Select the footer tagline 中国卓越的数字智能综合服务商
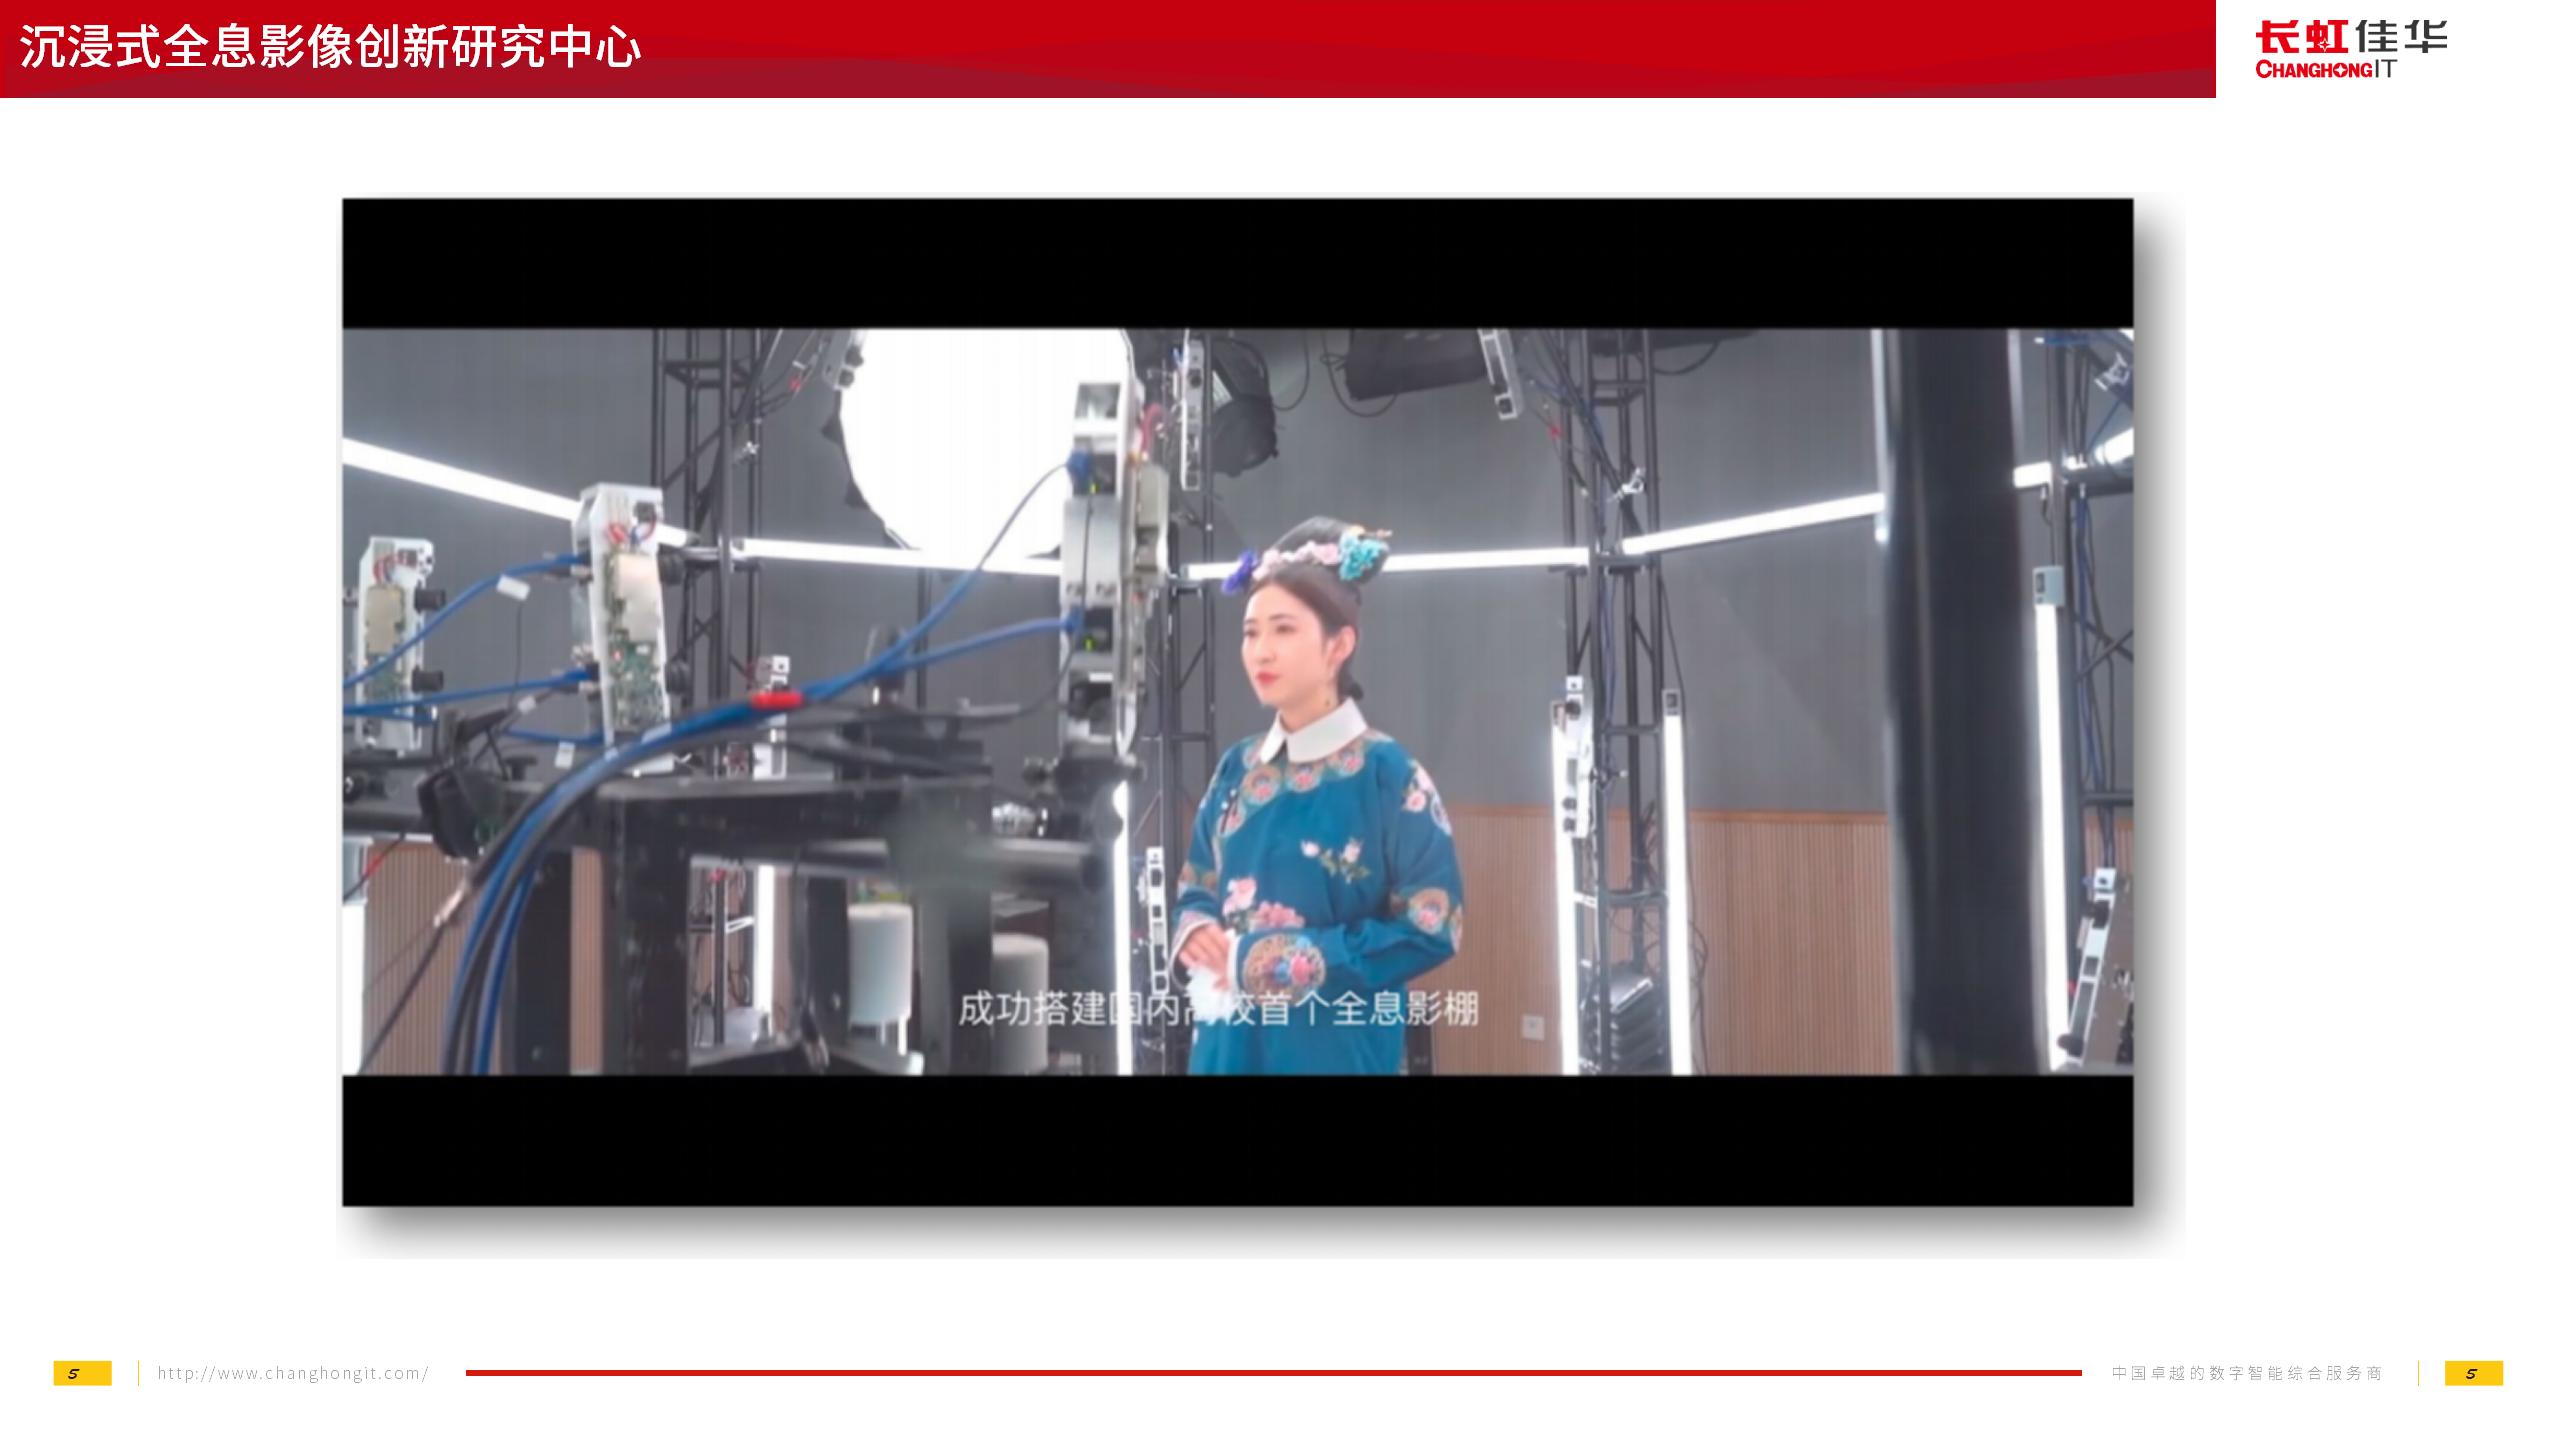The width and height of the screenshot is (2560, 1440). pyautogui.click(x=2247, y=1373)
